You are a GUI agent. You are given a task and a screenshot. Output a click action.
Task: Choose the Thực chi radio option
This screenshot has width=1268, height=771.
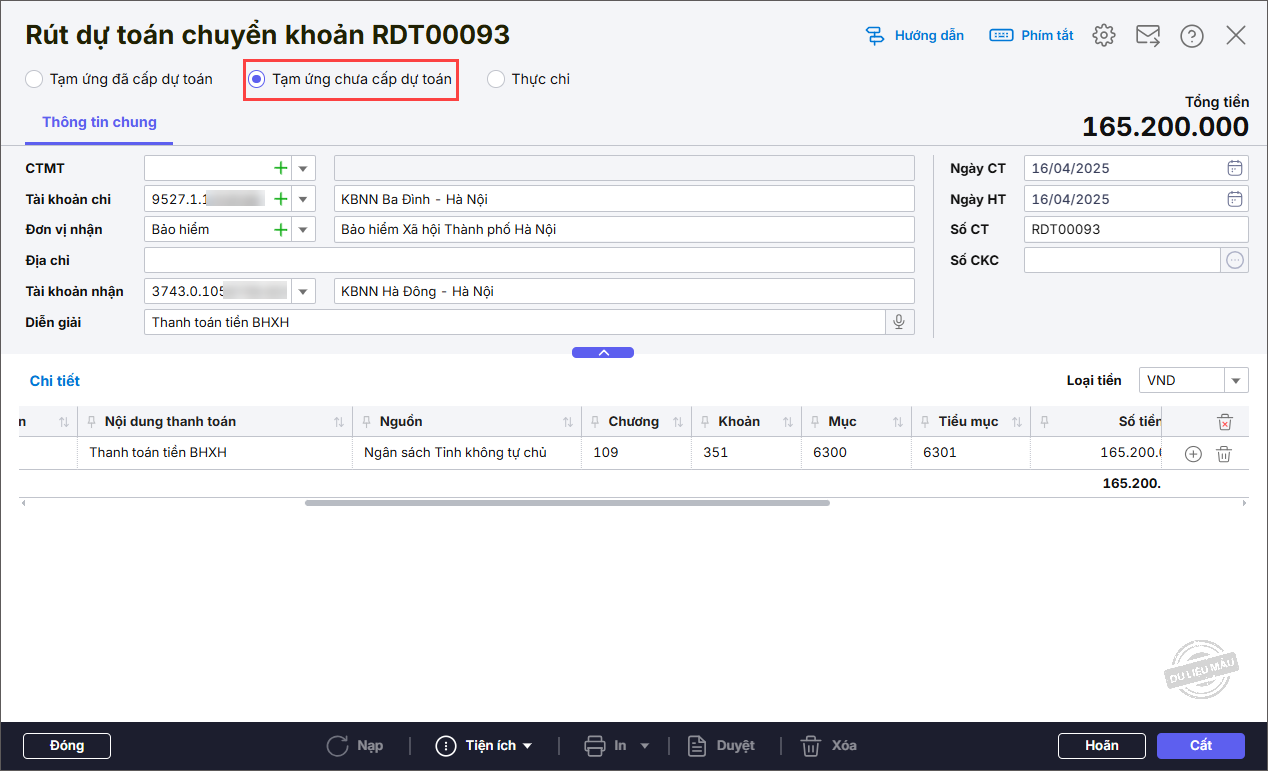496,79
